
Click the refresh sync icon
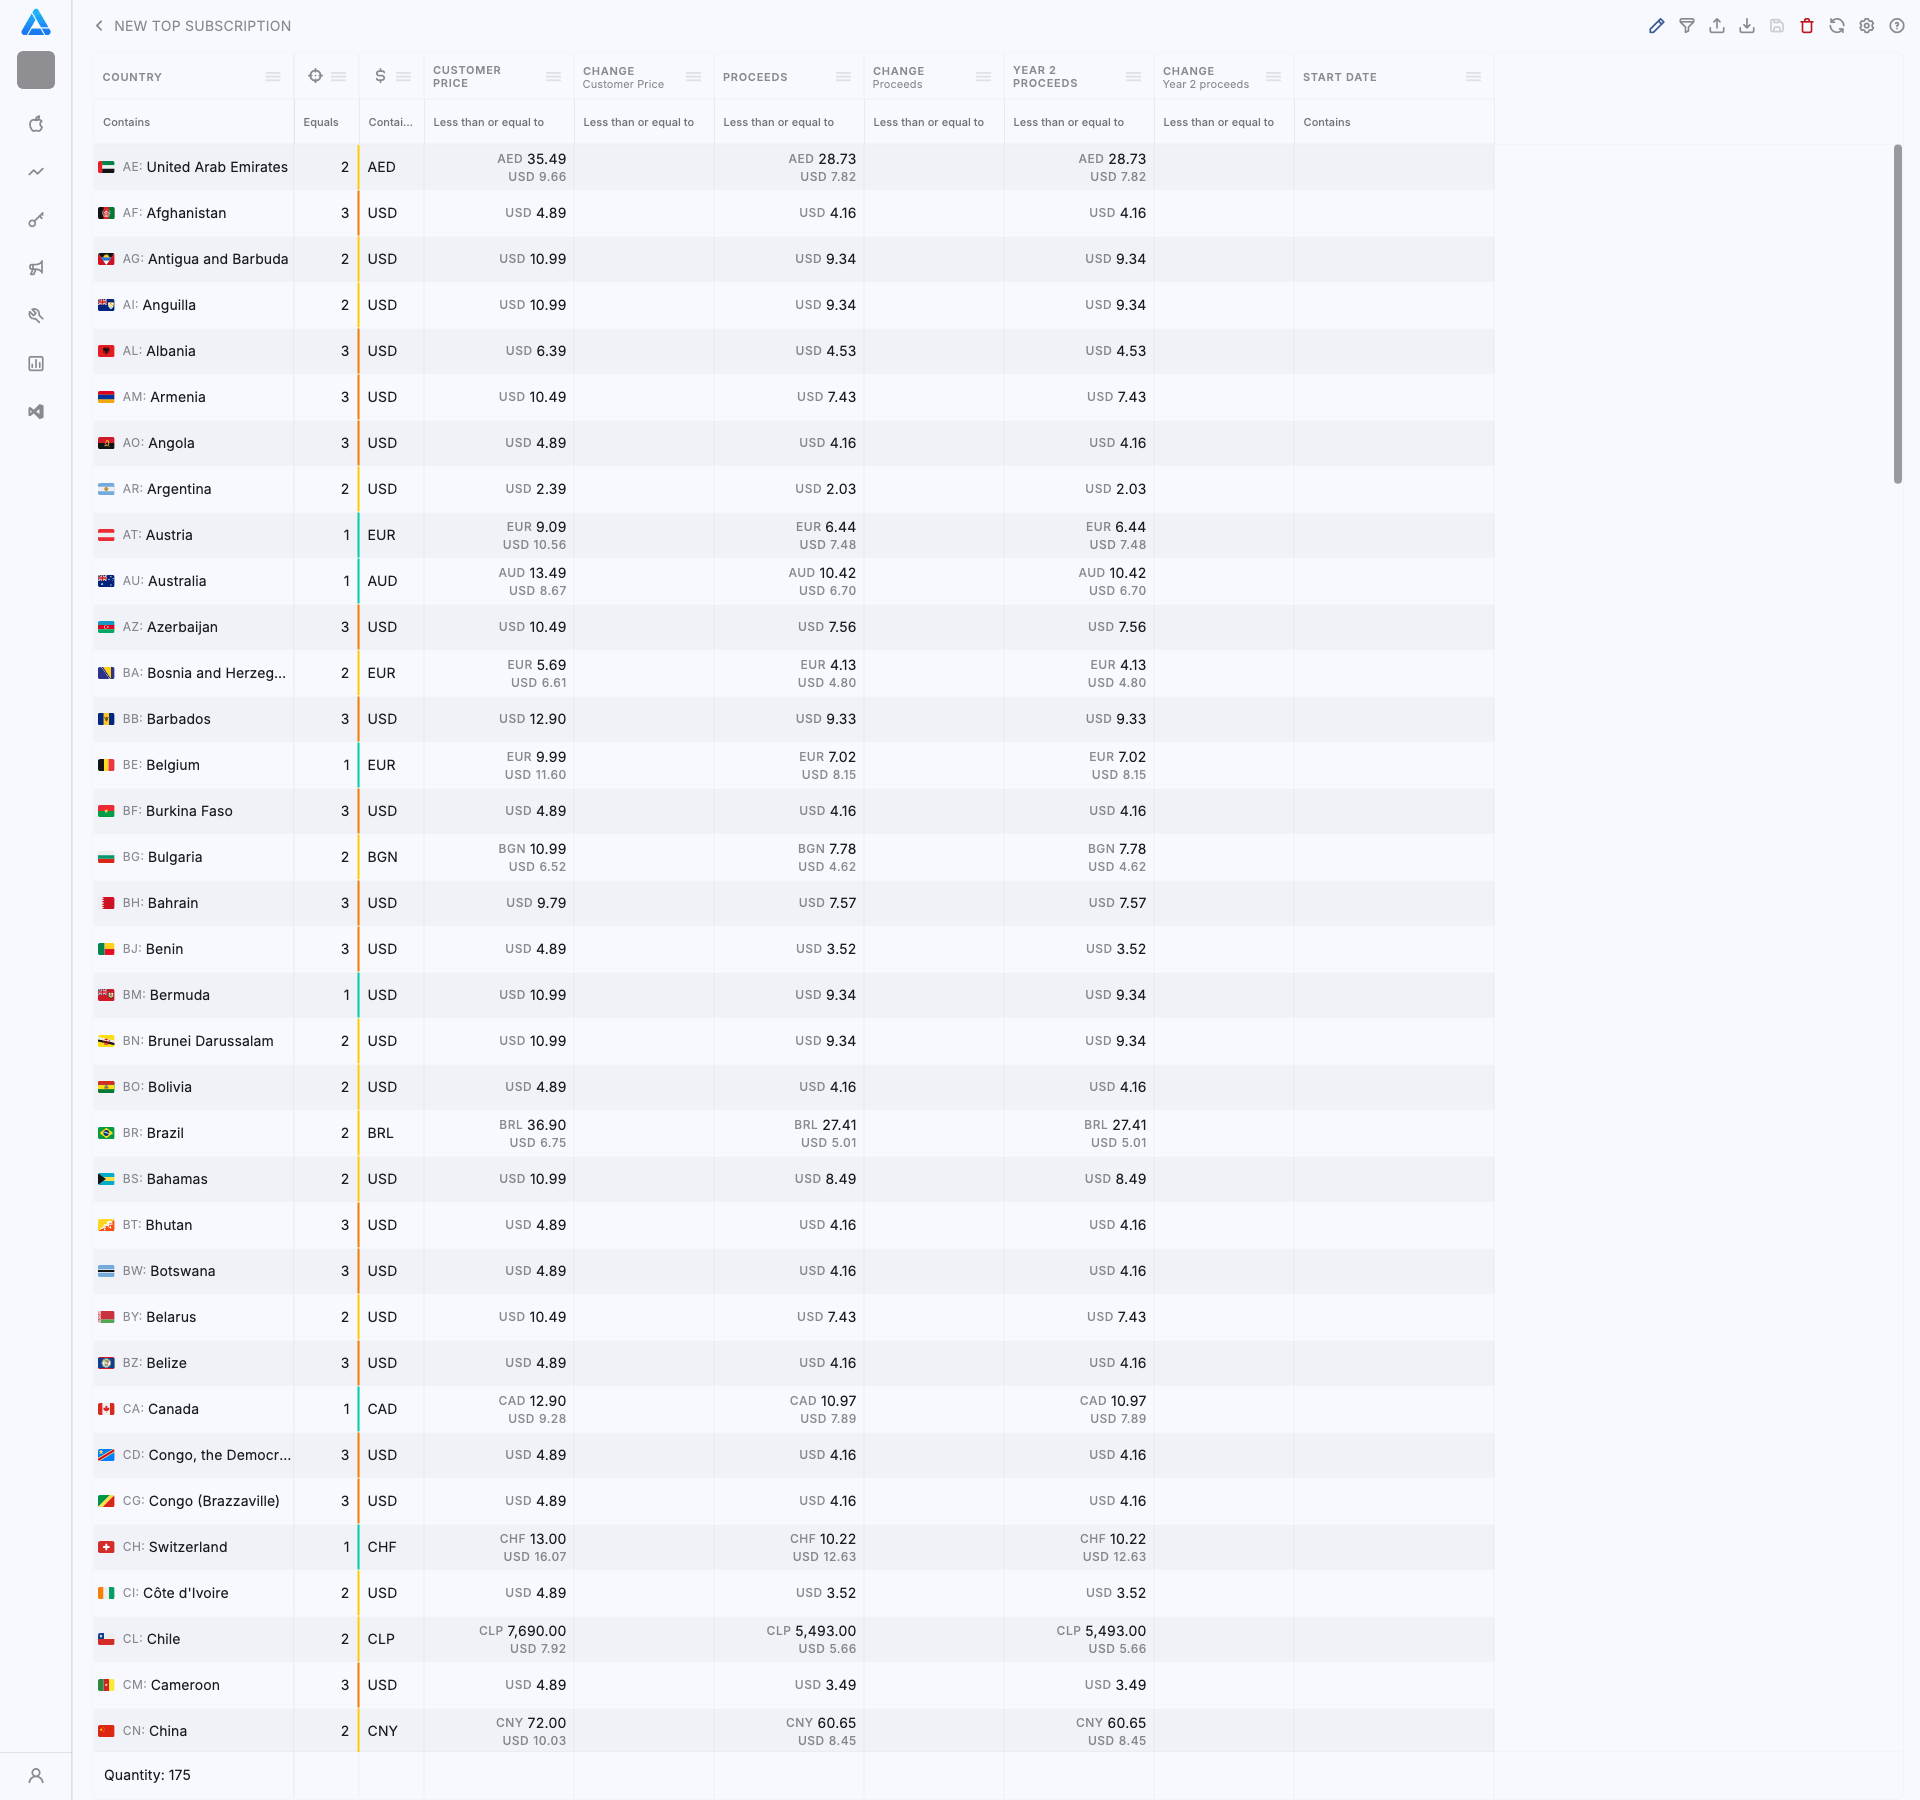1837,26
